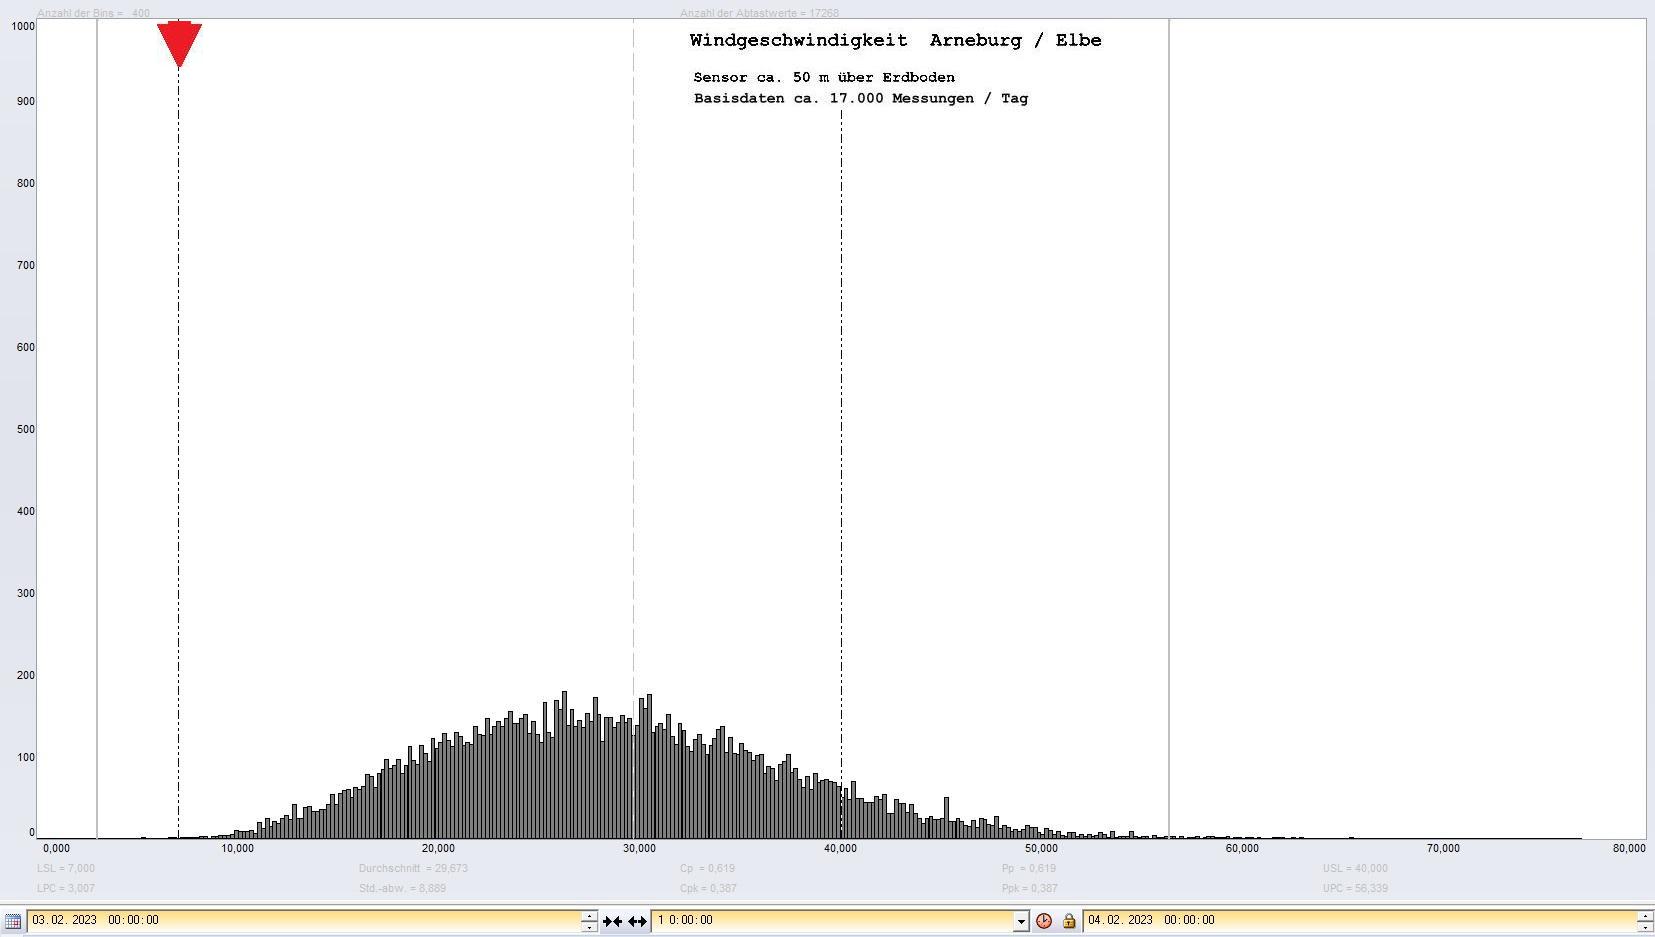Decrease end date with down spinner arrow

(x=1645, y=926)
